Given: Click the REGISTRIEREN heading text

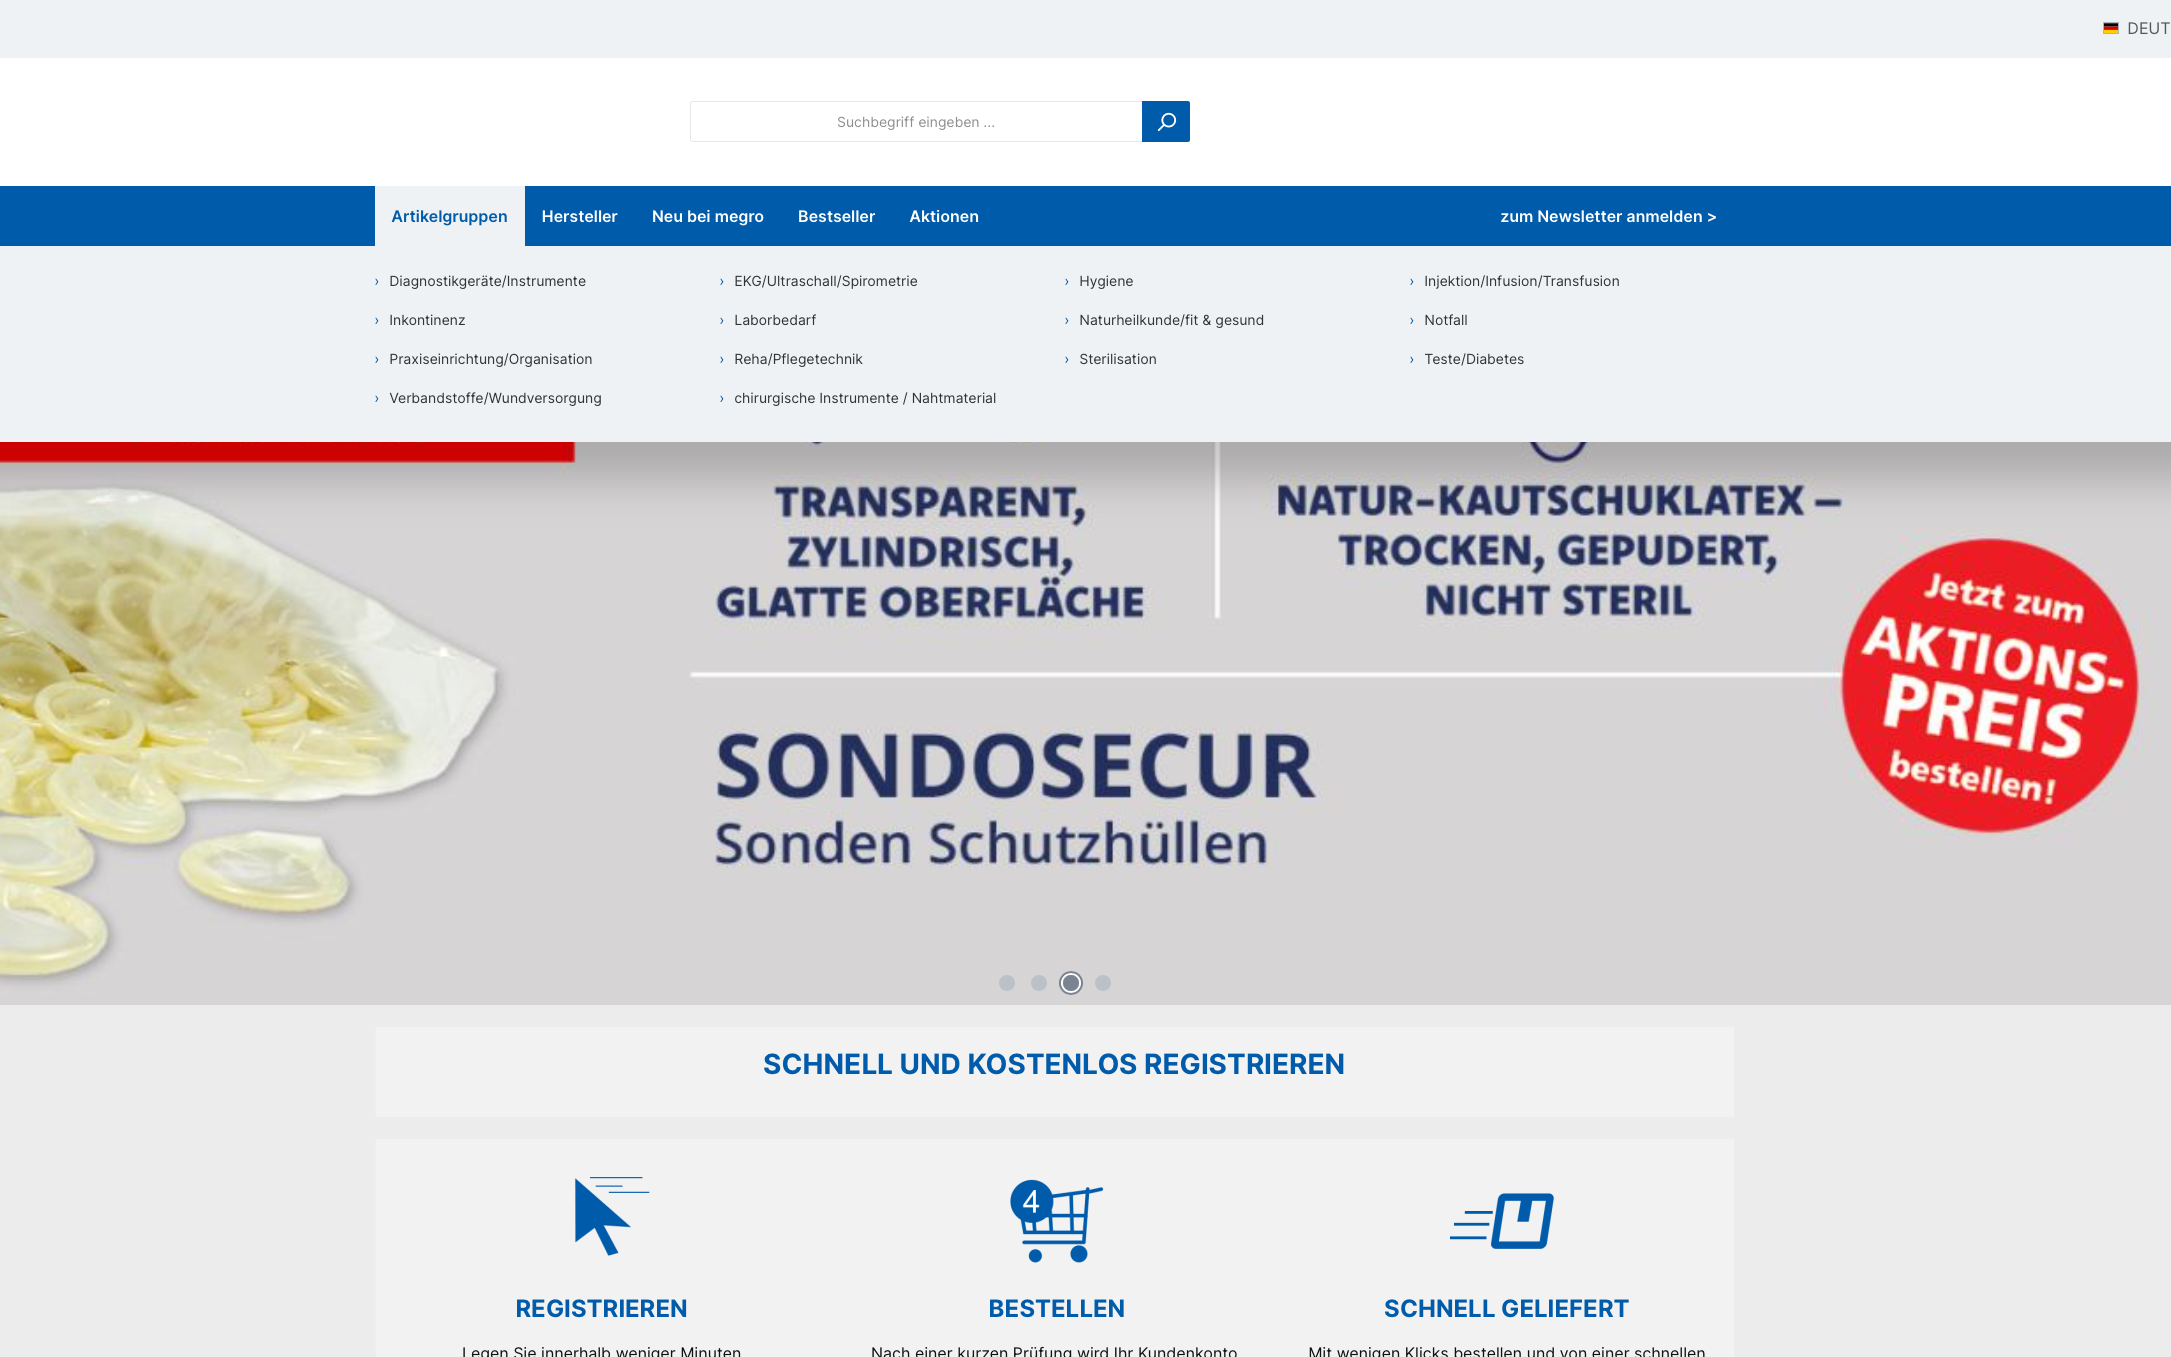Looking at the screenshot, I should click(601, 1308).
